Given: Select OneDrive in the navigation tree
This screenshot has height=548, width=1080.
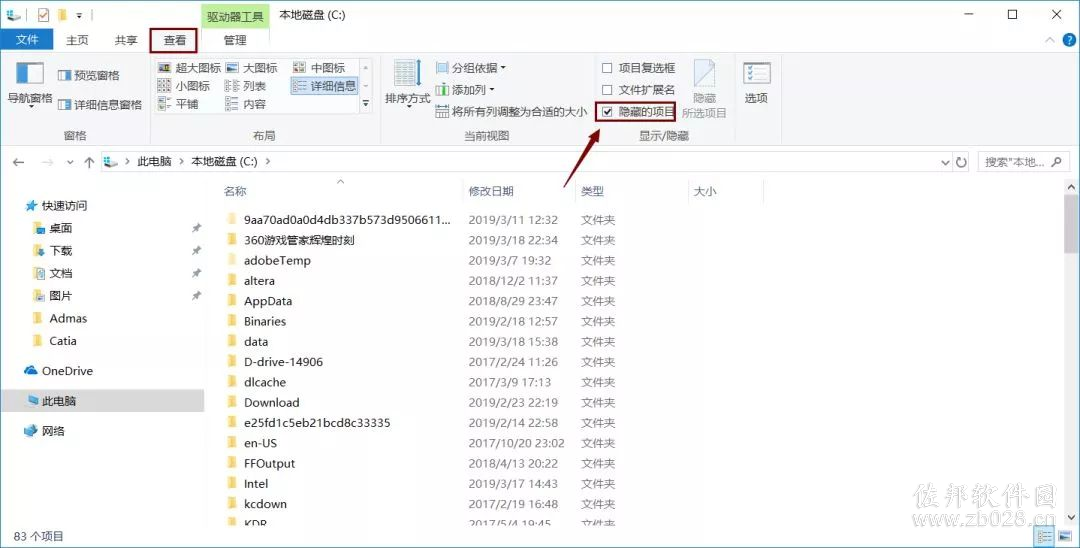Looking at the screenshot, I should point(59,370).
